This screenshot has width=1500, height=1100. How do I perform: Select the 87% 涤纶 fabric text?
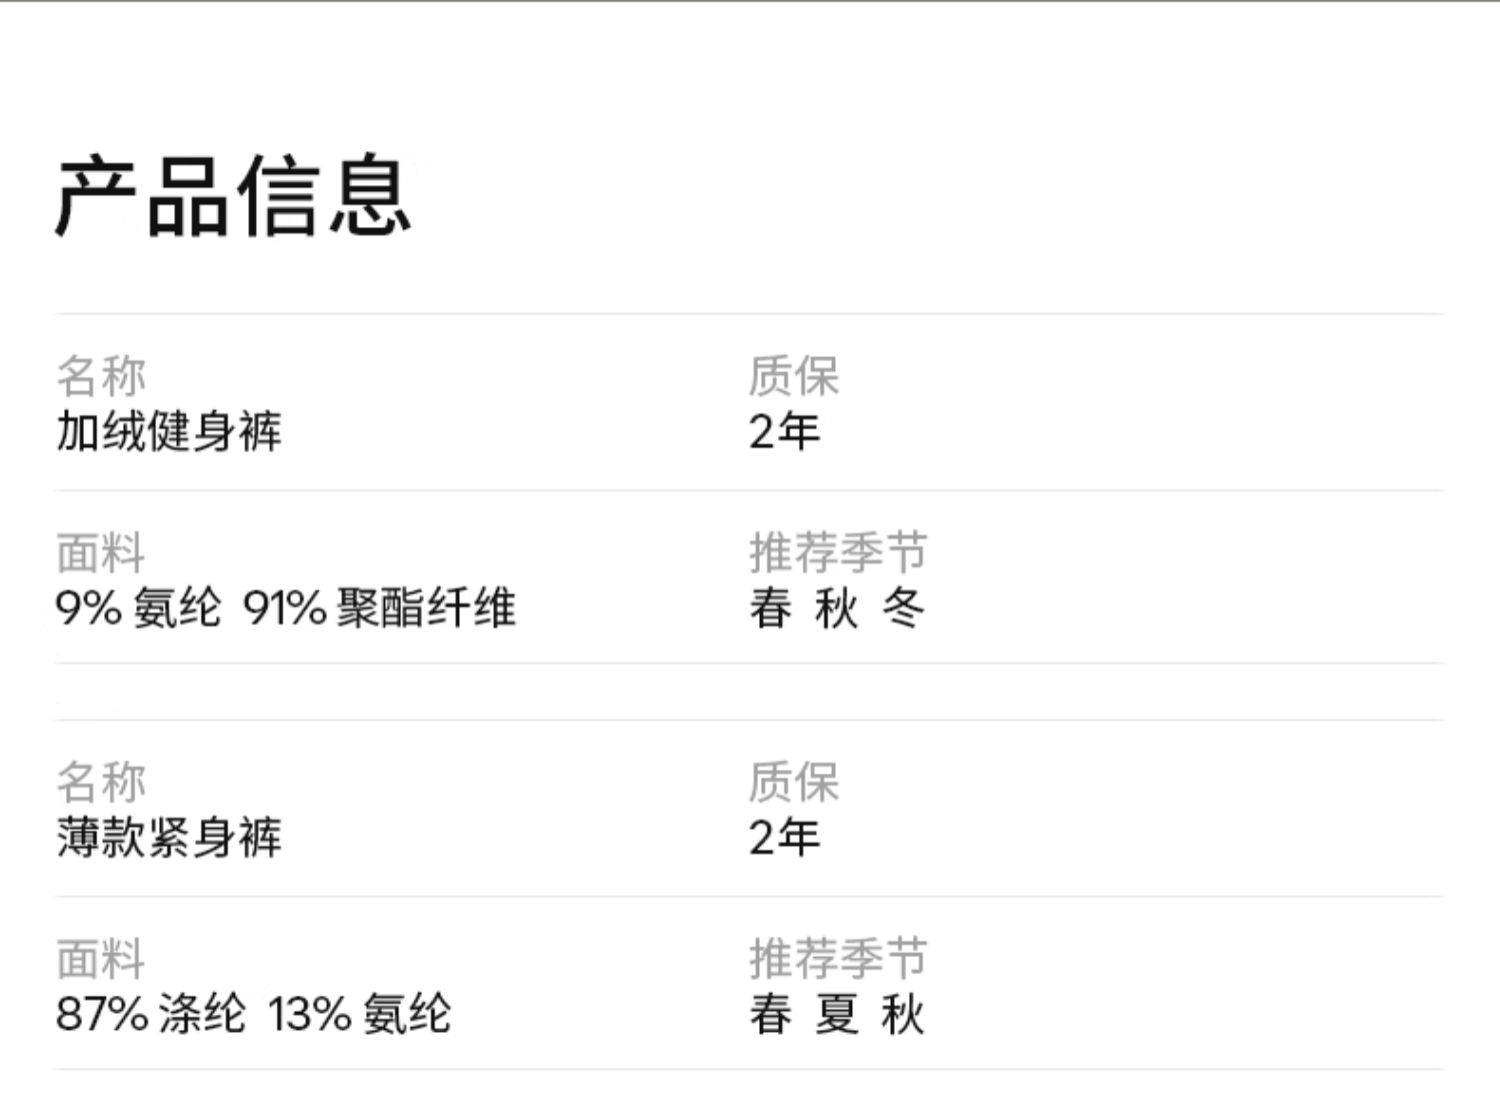coord(150,1014)
